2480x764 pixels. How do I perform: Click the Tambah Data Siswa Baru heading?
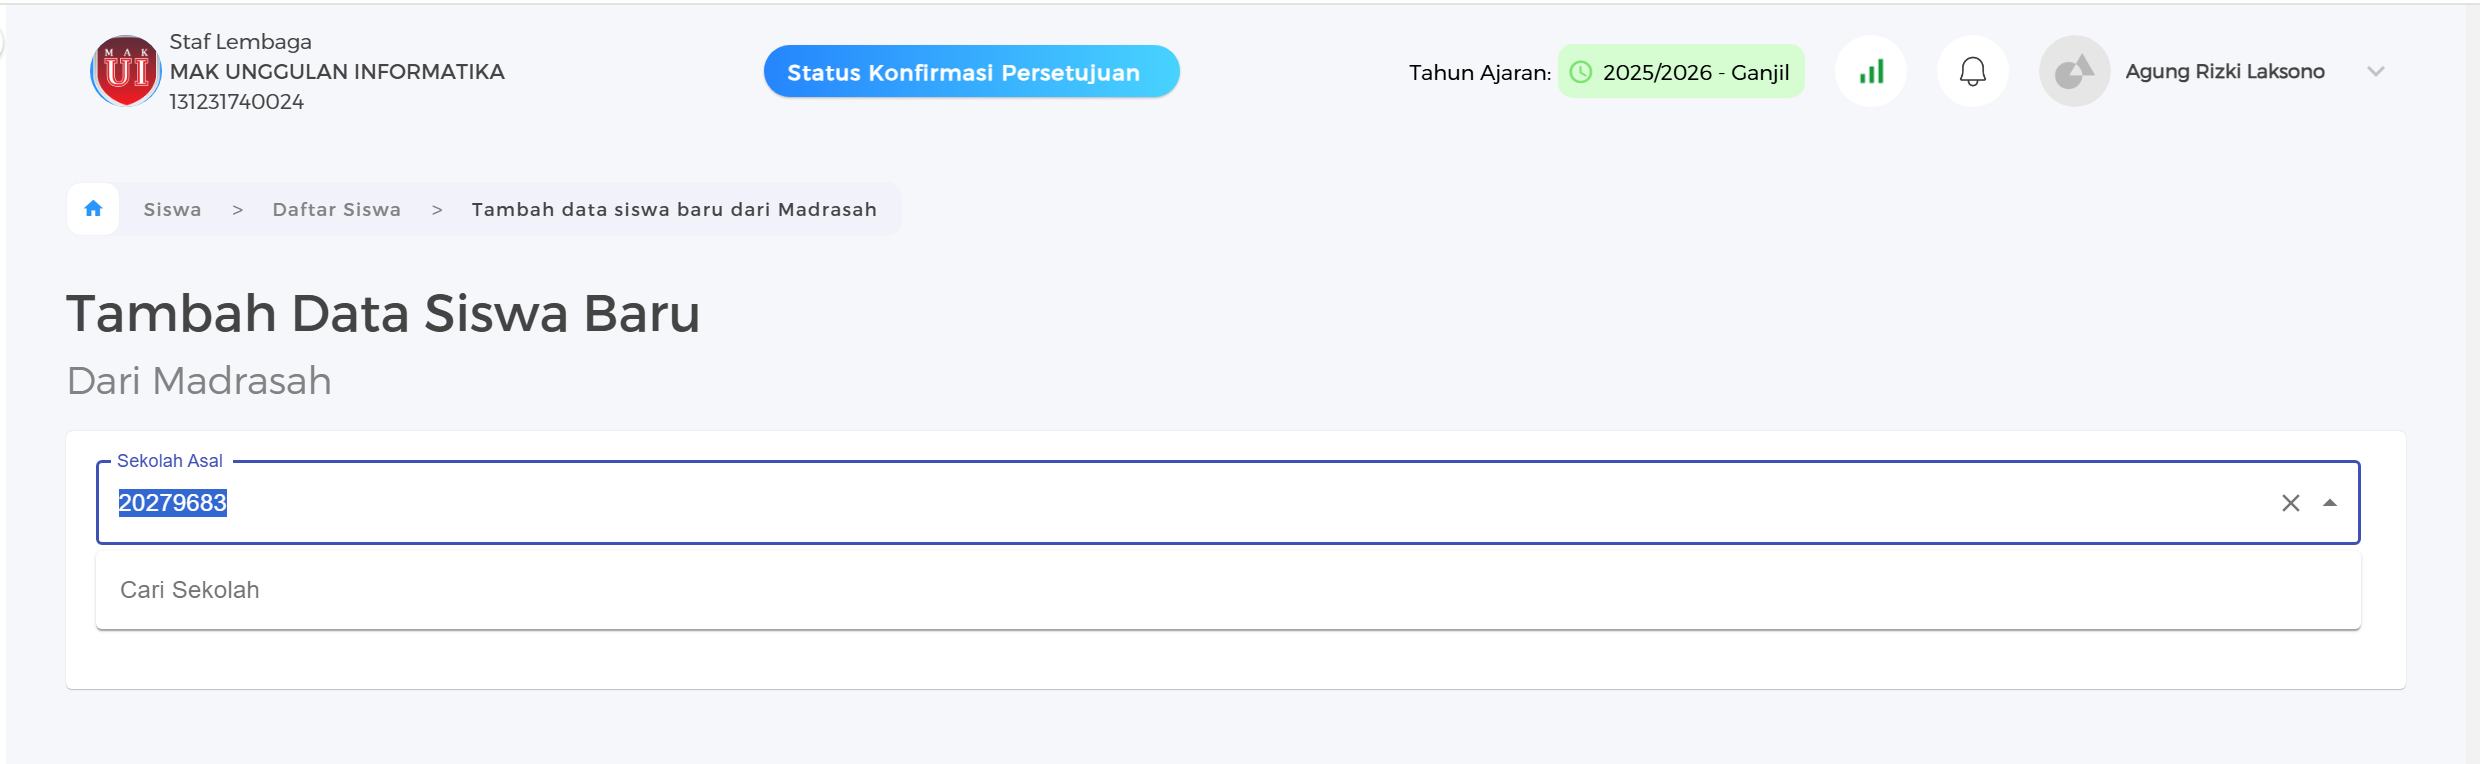pos(383,314)
